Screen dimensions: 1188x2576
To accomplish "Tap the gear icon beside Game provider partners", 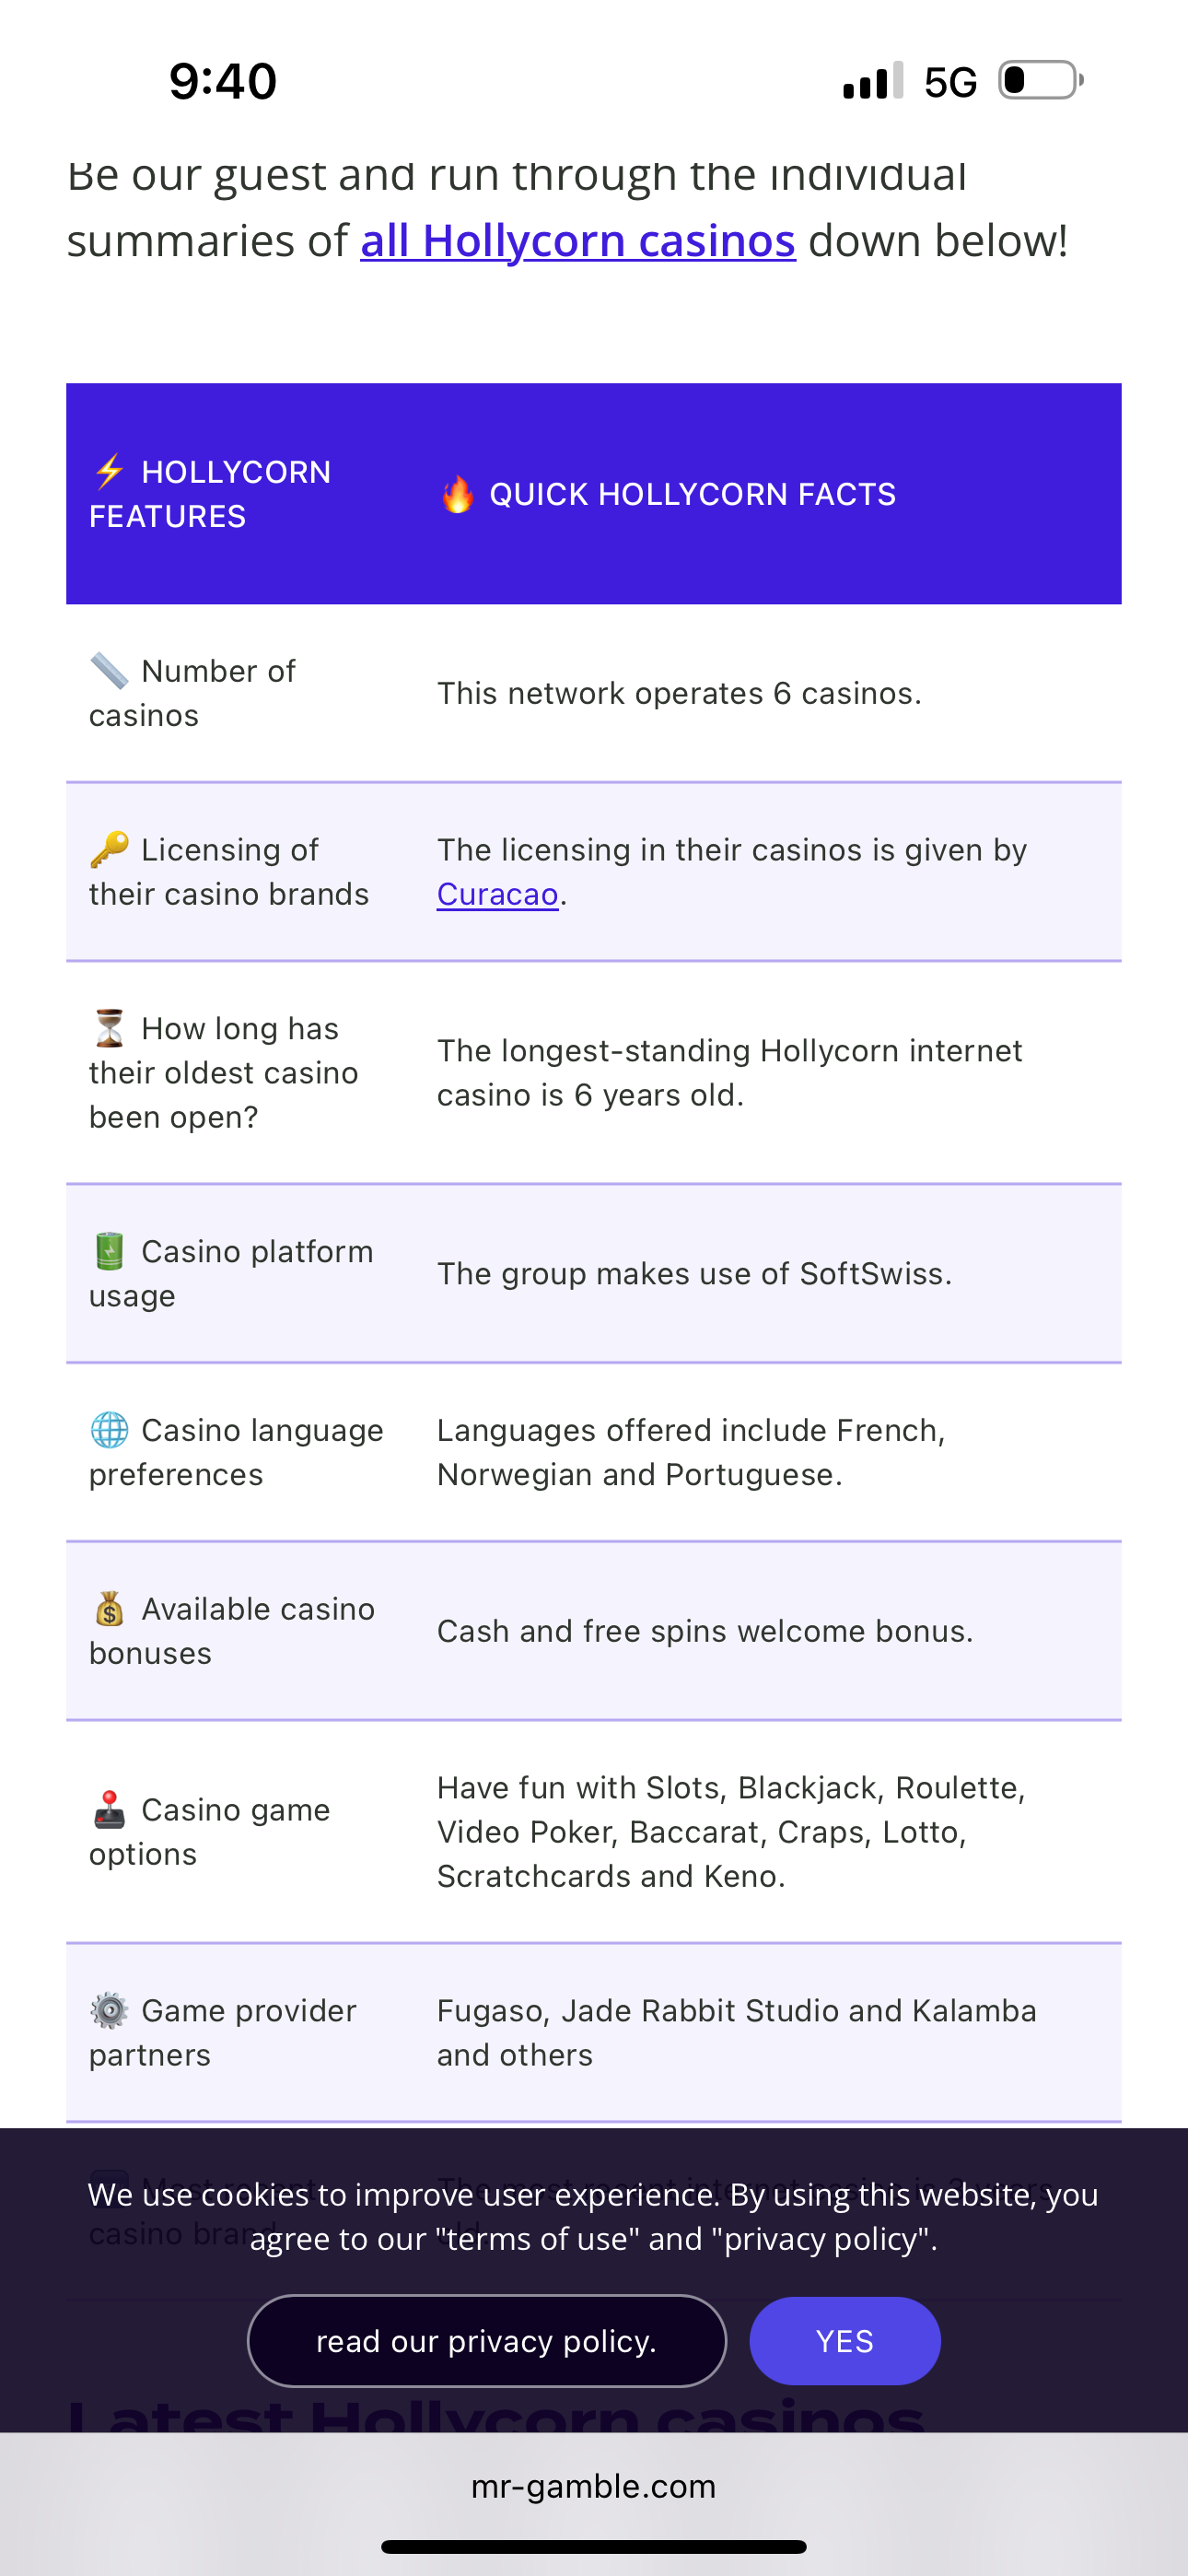I will 109,2010.
